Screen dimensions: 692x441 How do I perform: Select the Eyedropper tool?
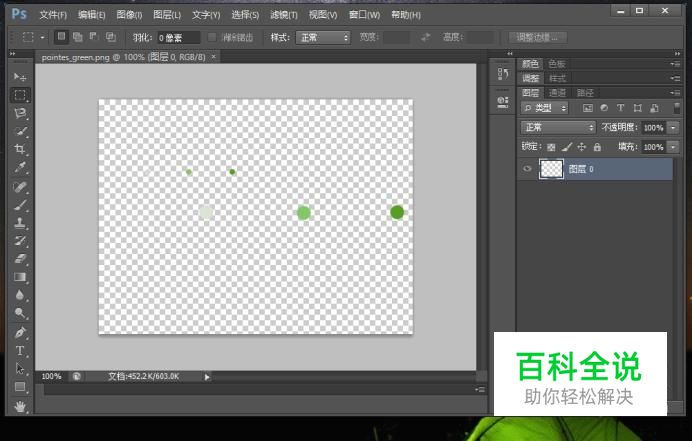tap(20, 167)
